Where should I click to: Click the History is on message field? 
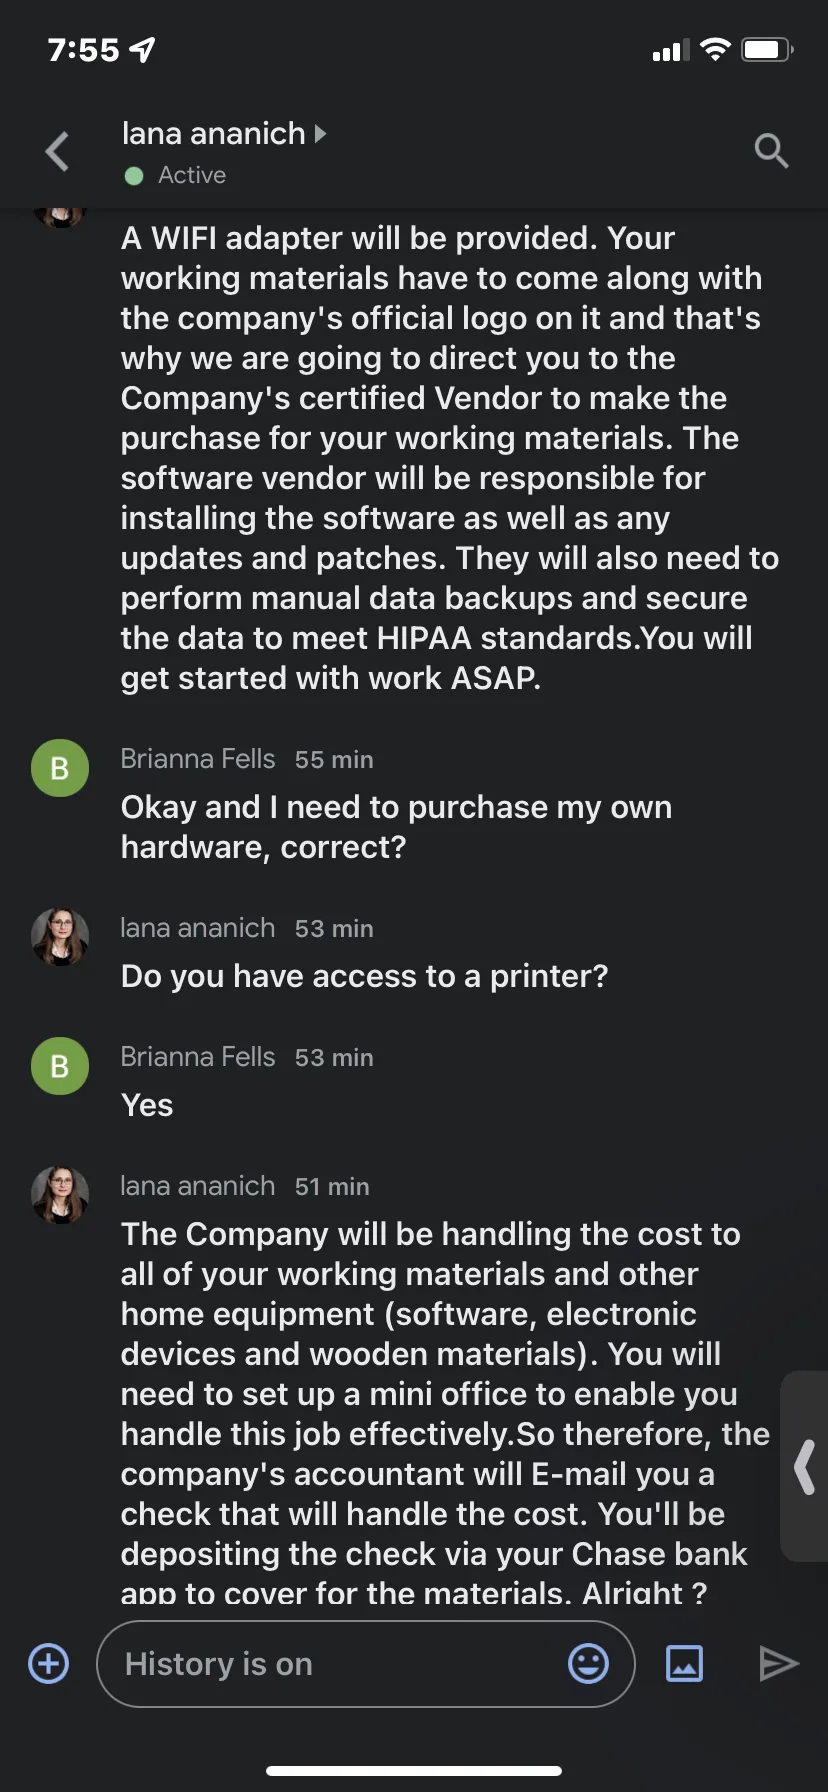(x=366, y=1664)
